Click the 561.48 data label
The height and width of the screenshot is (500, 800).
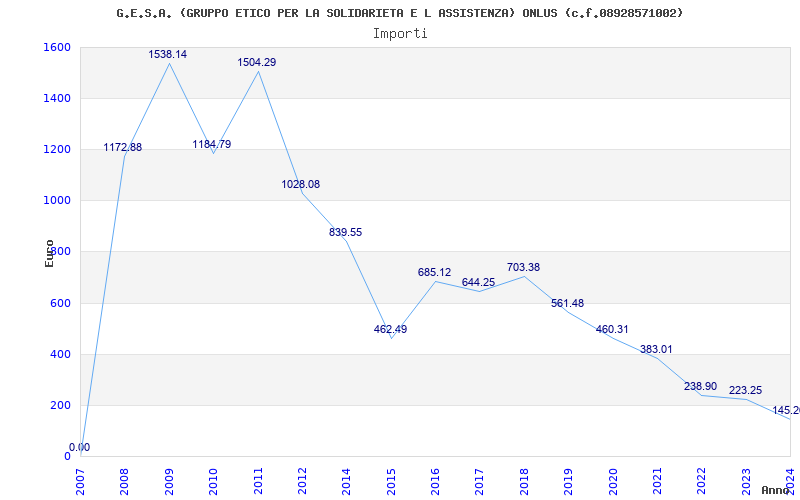tap(567, 303)
